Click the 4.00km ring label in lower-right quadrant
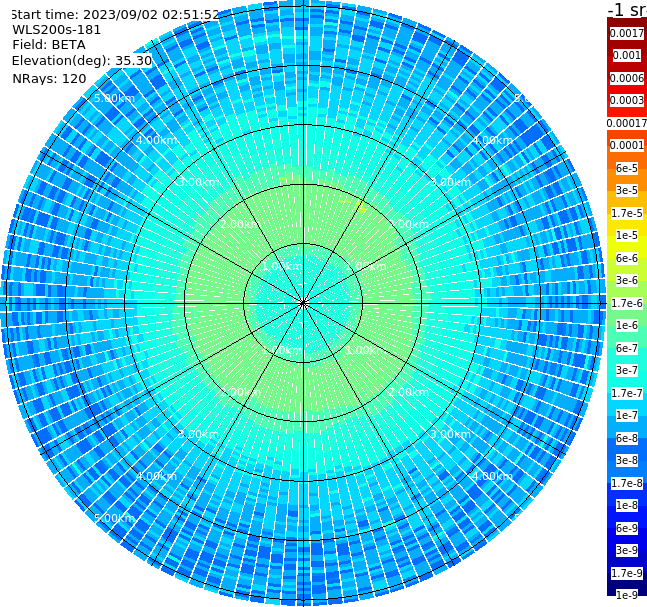Screen dimensions: 647x607 [492, 476]
